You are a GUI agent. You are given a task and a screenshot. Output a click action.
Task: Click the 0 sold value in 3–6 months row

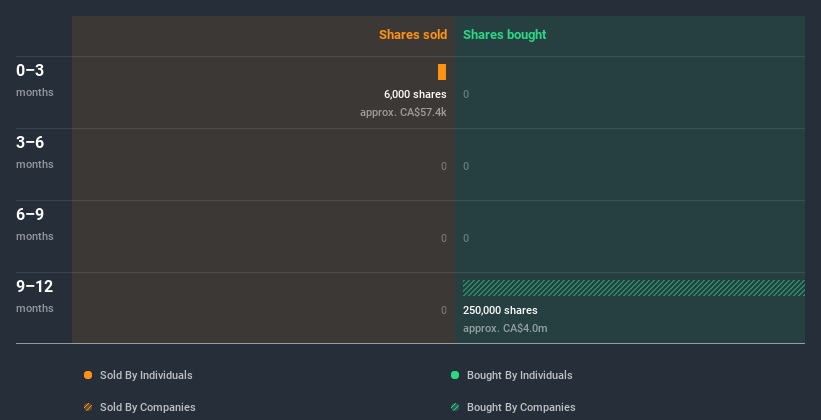point(444,167)
